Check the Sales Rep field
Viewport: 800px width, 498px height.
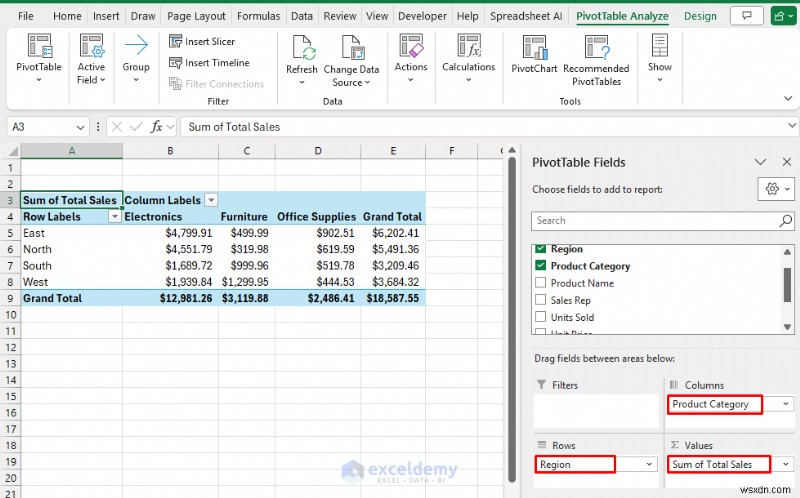[541, 300]
